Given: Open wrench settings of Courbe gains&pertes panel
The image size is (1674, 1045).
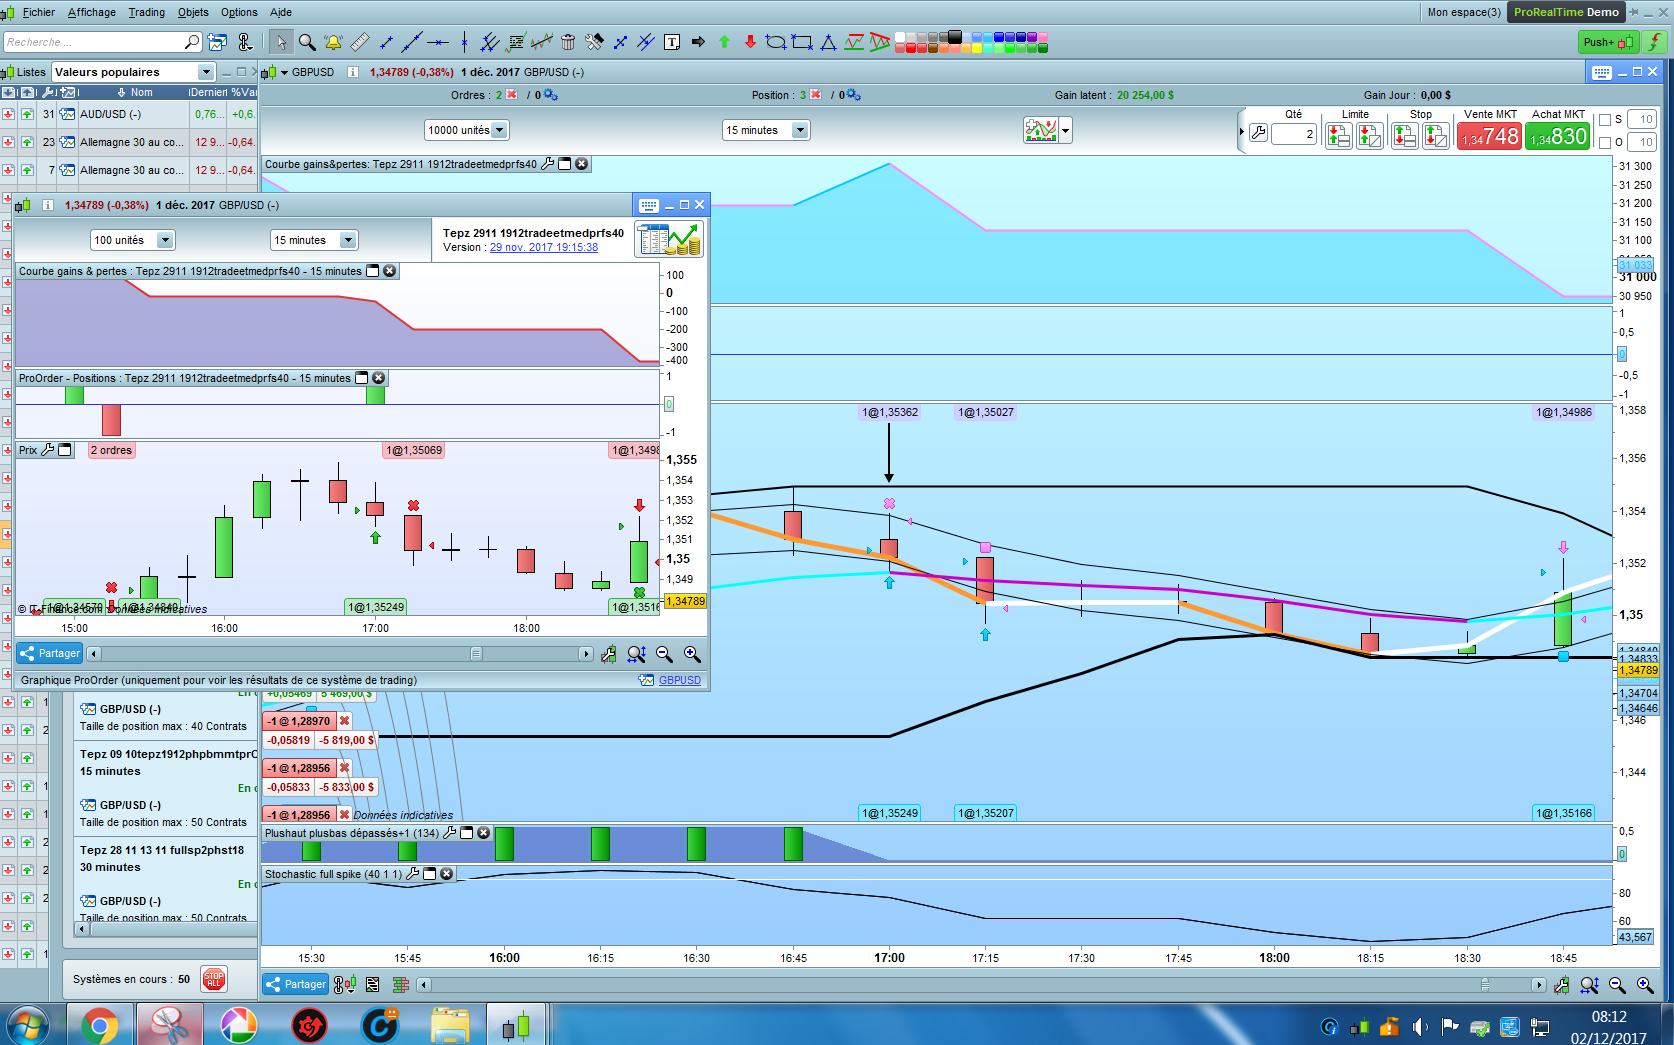Looking at the screenshot, I should (x=548, y=164).
